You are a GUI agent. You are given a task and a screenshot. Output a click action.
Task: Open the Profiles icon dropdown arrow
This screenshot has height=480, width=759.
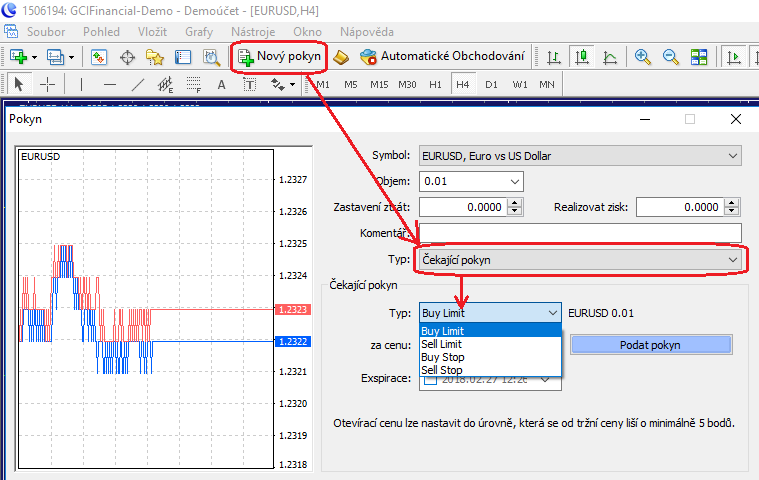[x=72, y=57]
